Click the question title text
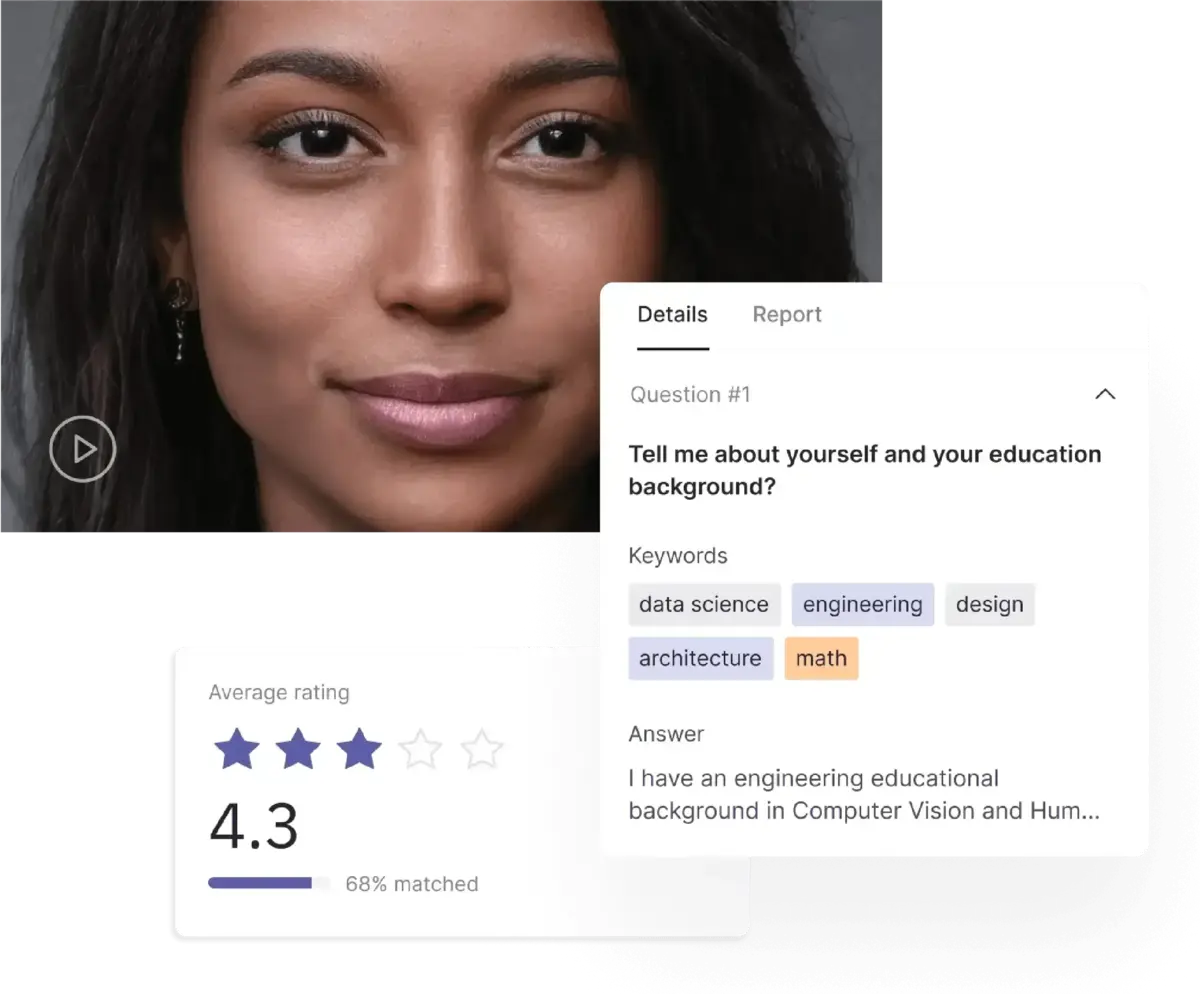The height and width of the screenshot is (994, 1200). tap(864, 470)
